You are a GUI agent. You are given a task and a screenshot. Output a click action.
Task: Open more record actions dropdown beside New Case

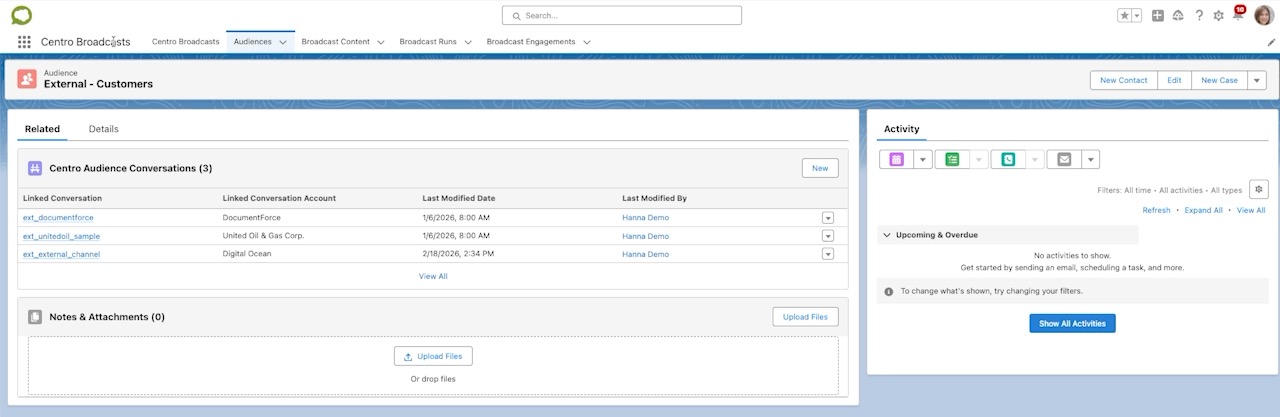pos(1257,80)
